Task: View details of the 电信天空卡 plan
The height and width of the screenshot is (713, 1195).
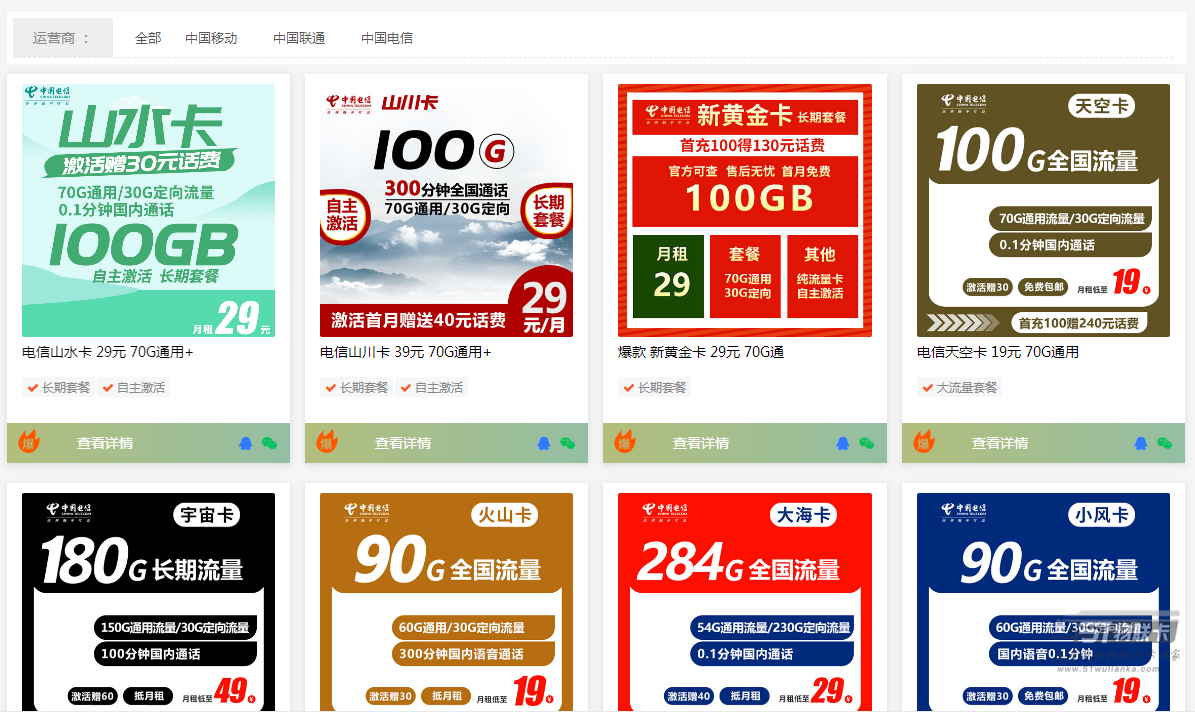Action: click(x=1000, y=443)
